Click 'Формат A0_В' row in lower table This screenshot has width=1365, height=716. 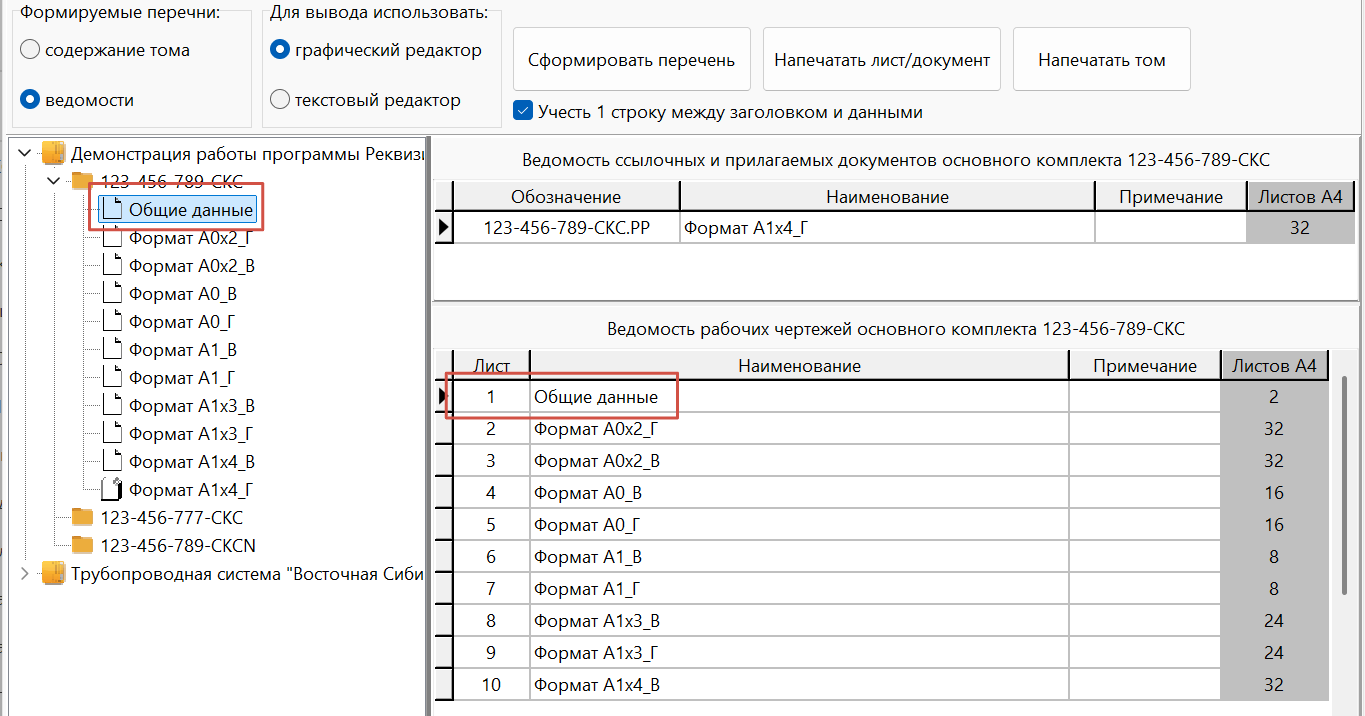799,493
